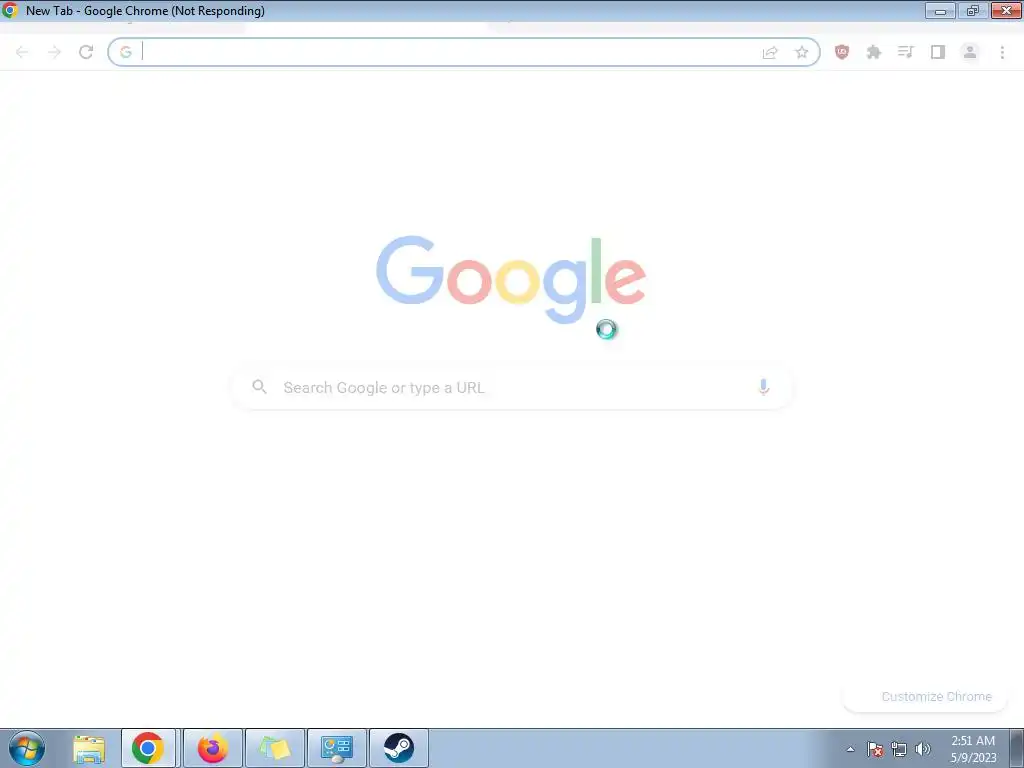Image resolution: width=1024 pixels, height=768 pixels.
Task: Click the browser forward arrow
Action: (54, 52)
